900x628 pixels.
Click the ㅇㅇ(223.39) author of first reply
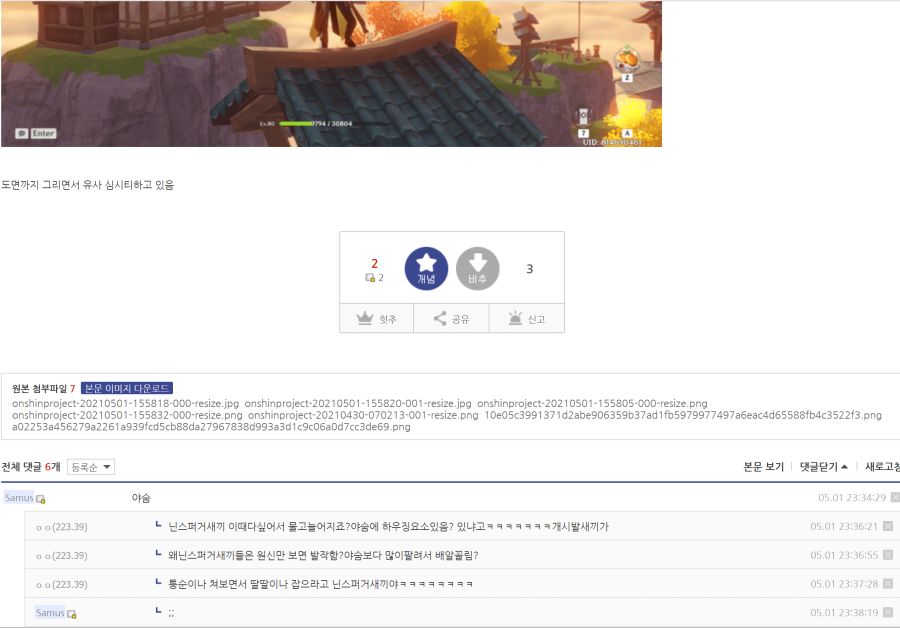(x=61, y=527)
